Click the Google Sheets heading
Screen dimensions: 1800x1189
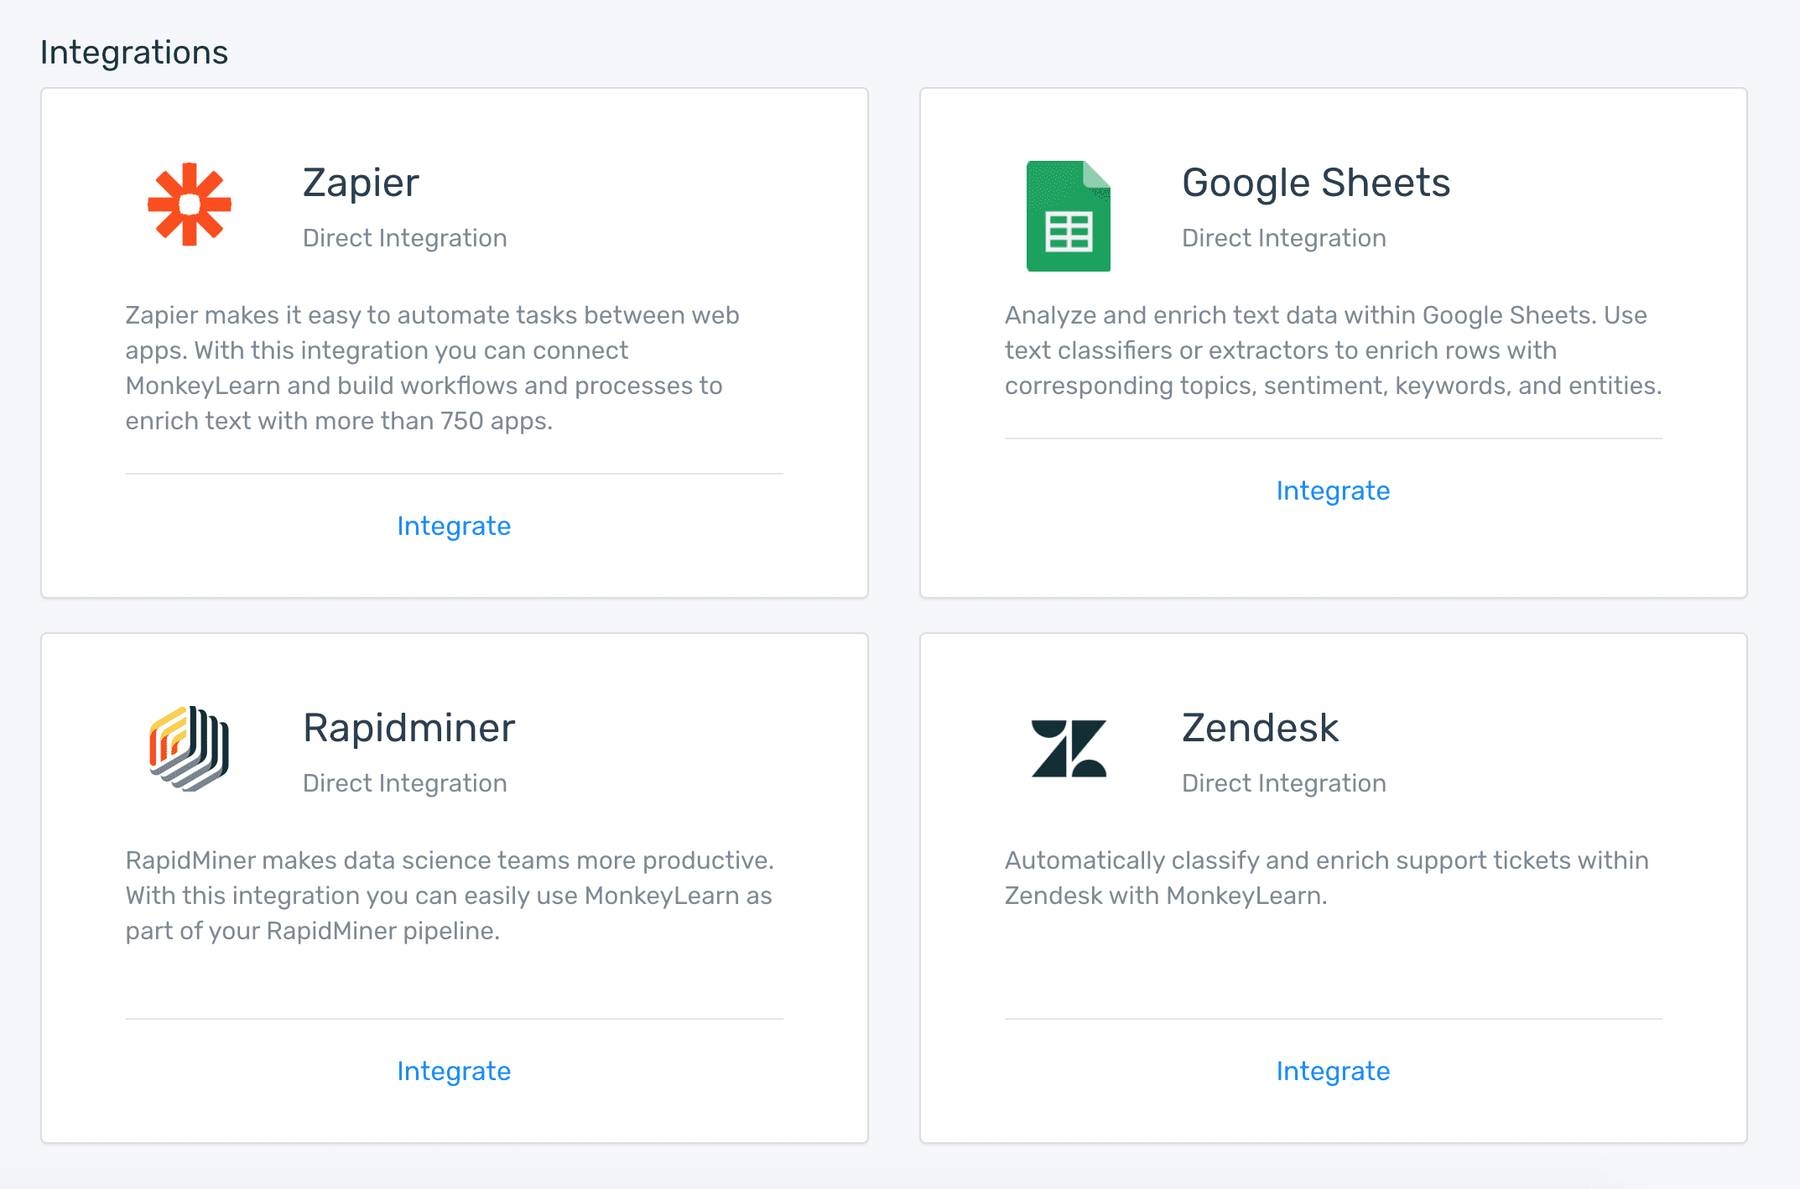coord(1315,183)
